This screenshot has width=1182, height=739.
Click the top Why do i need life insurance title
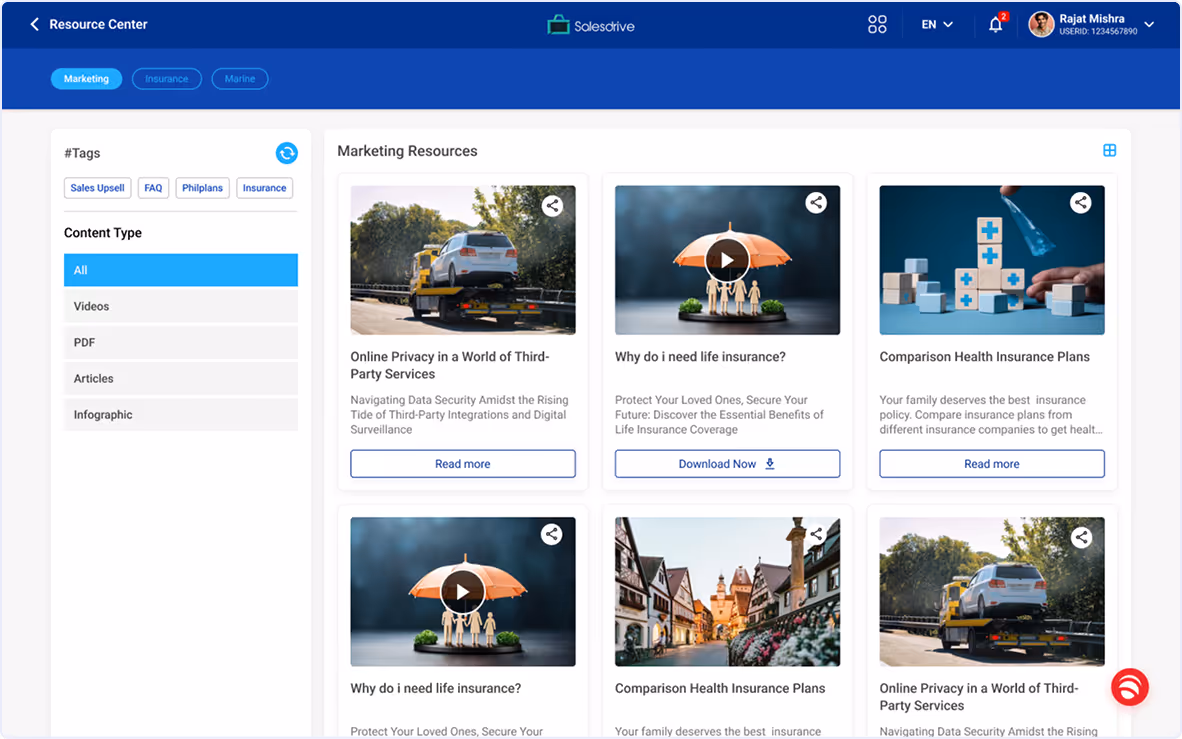(700, 357)
